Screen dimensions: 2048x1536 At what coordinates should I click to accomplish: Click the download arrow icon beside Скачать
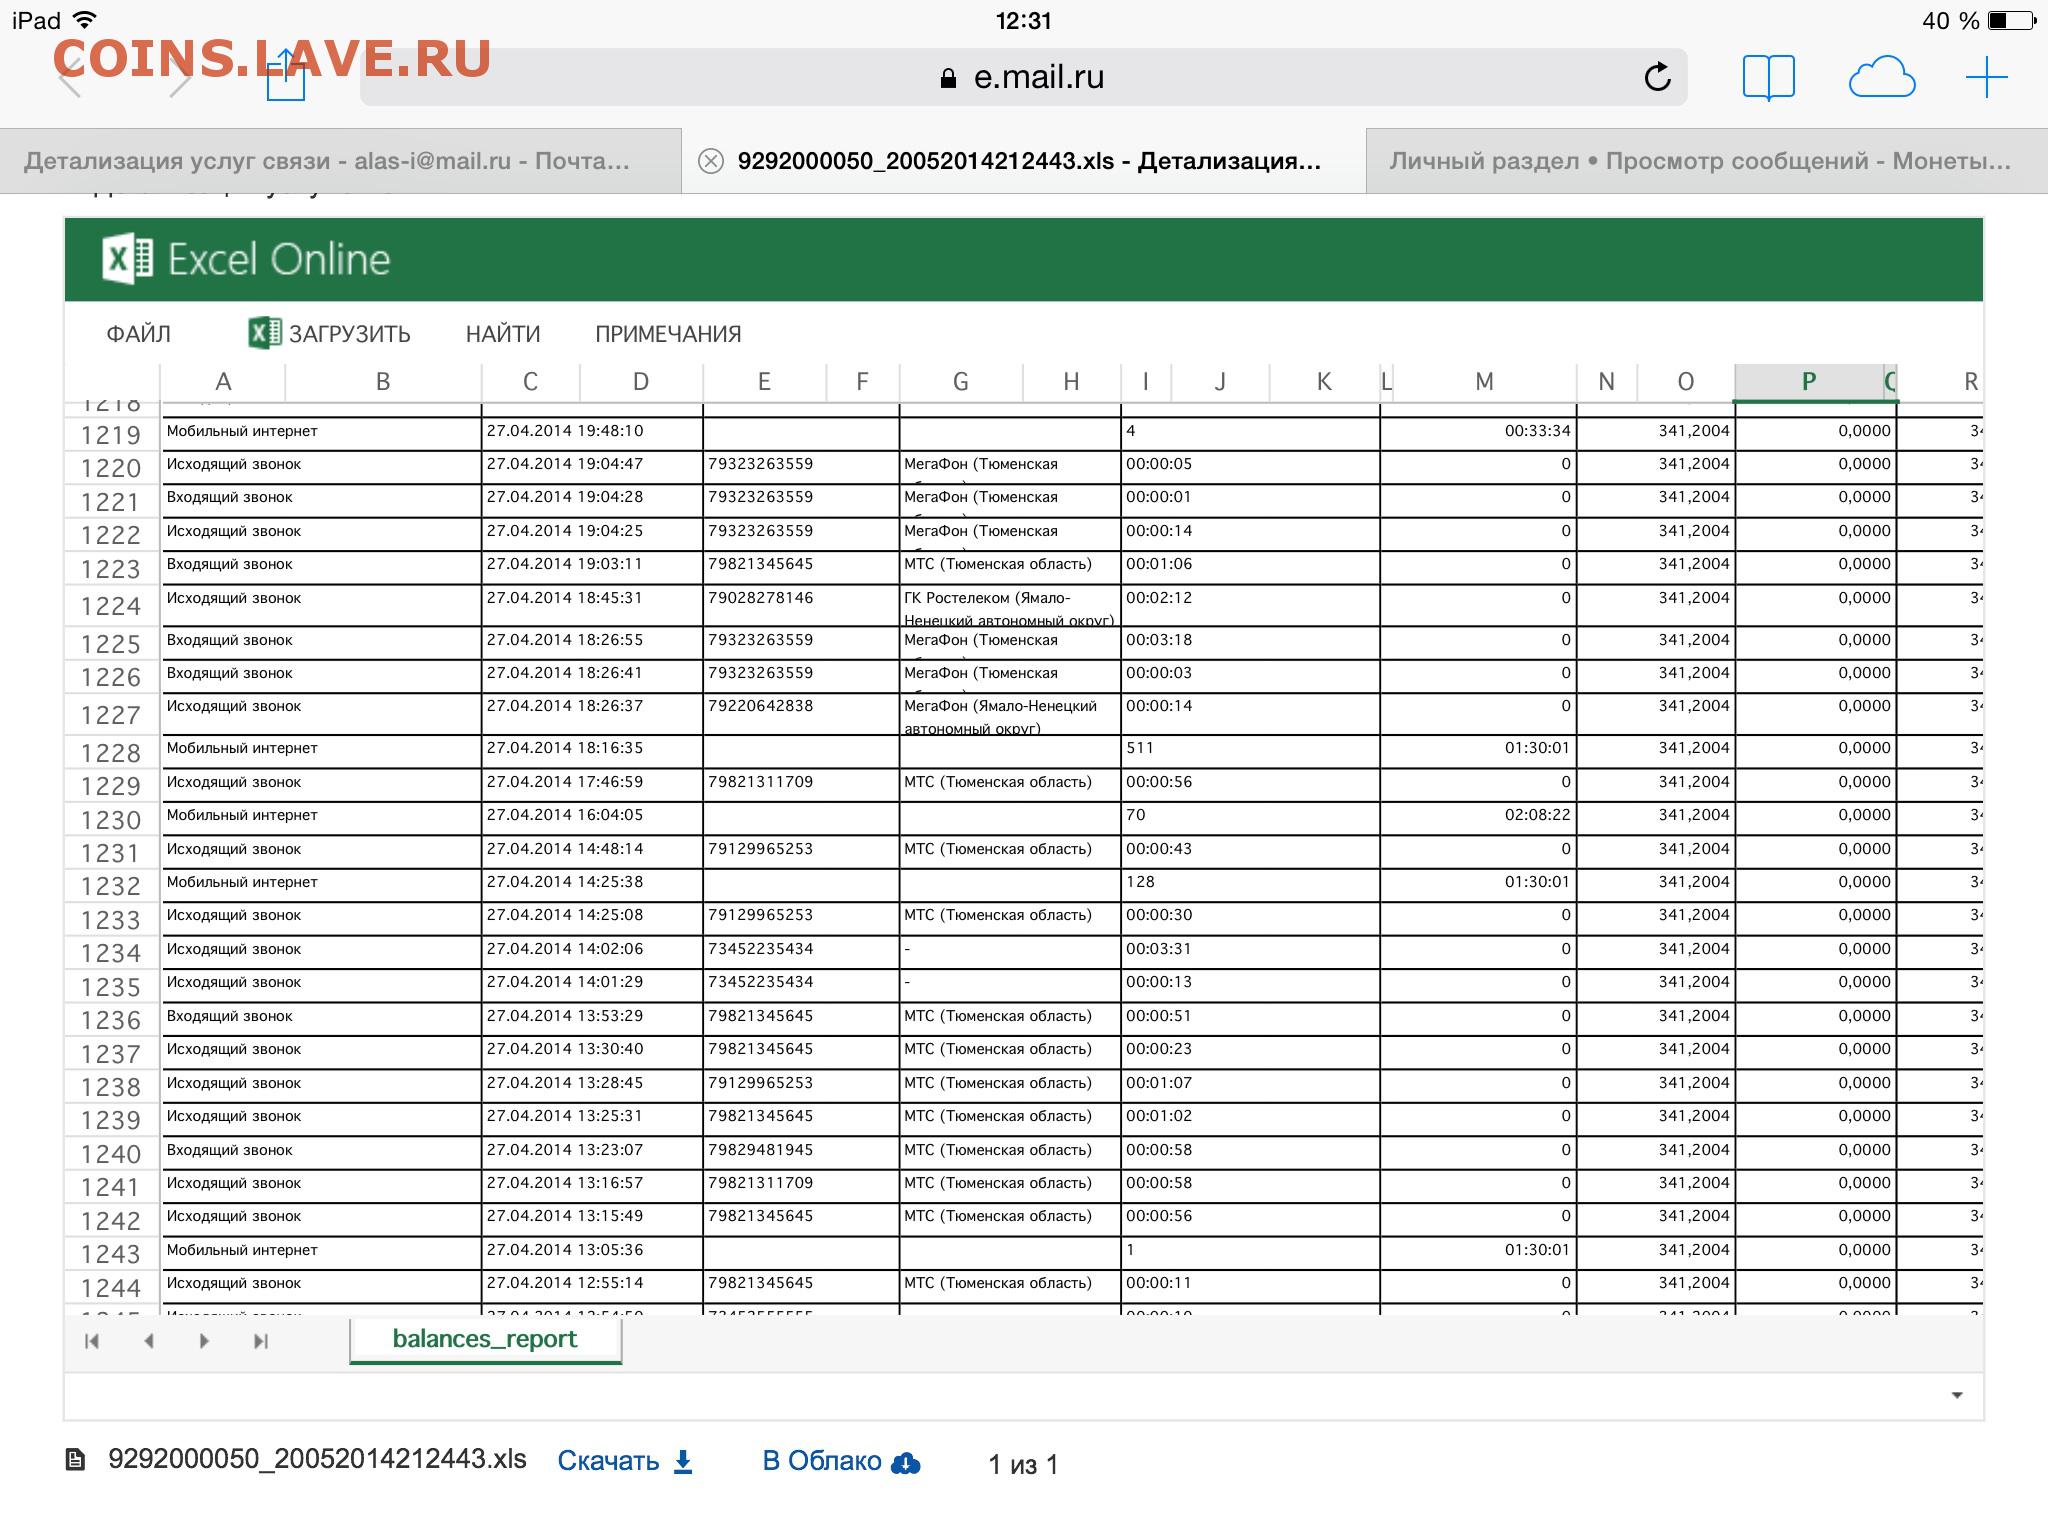coord(683,1462)
